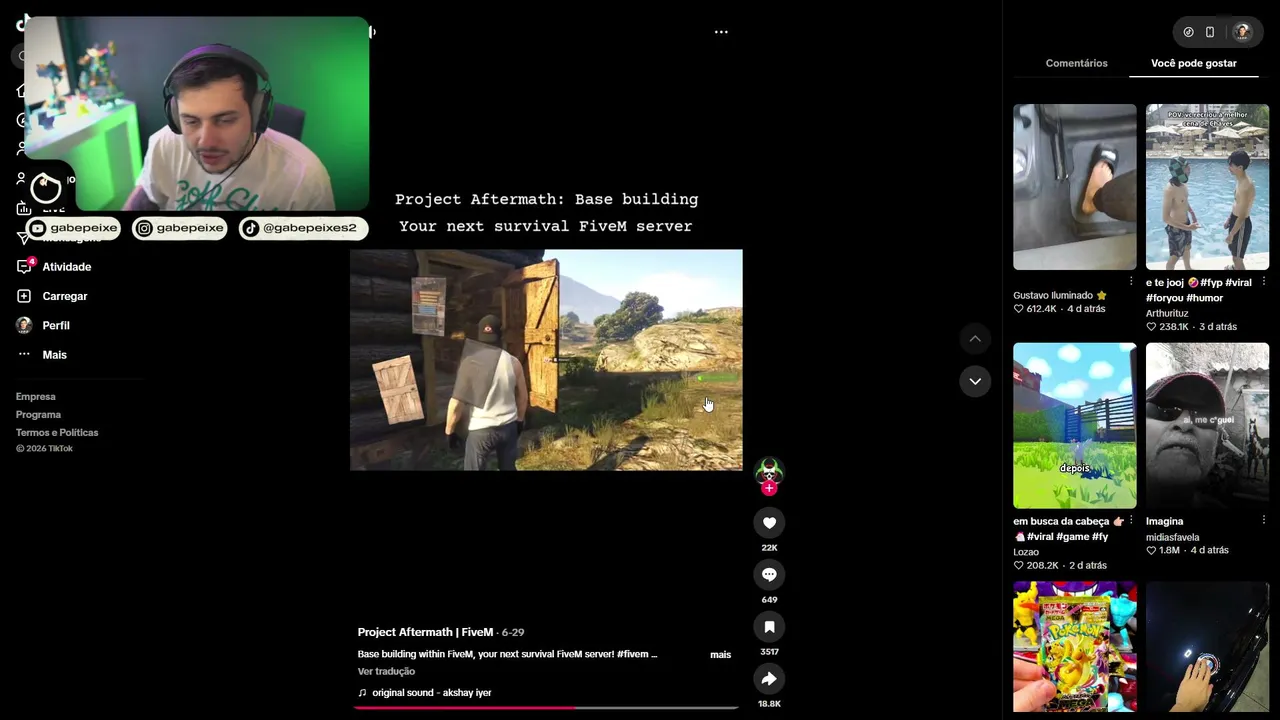Viewport: 1280px width, 720px height.
Task: Open Atividade in the sidebar menu
Action: [x=66, y=267]
